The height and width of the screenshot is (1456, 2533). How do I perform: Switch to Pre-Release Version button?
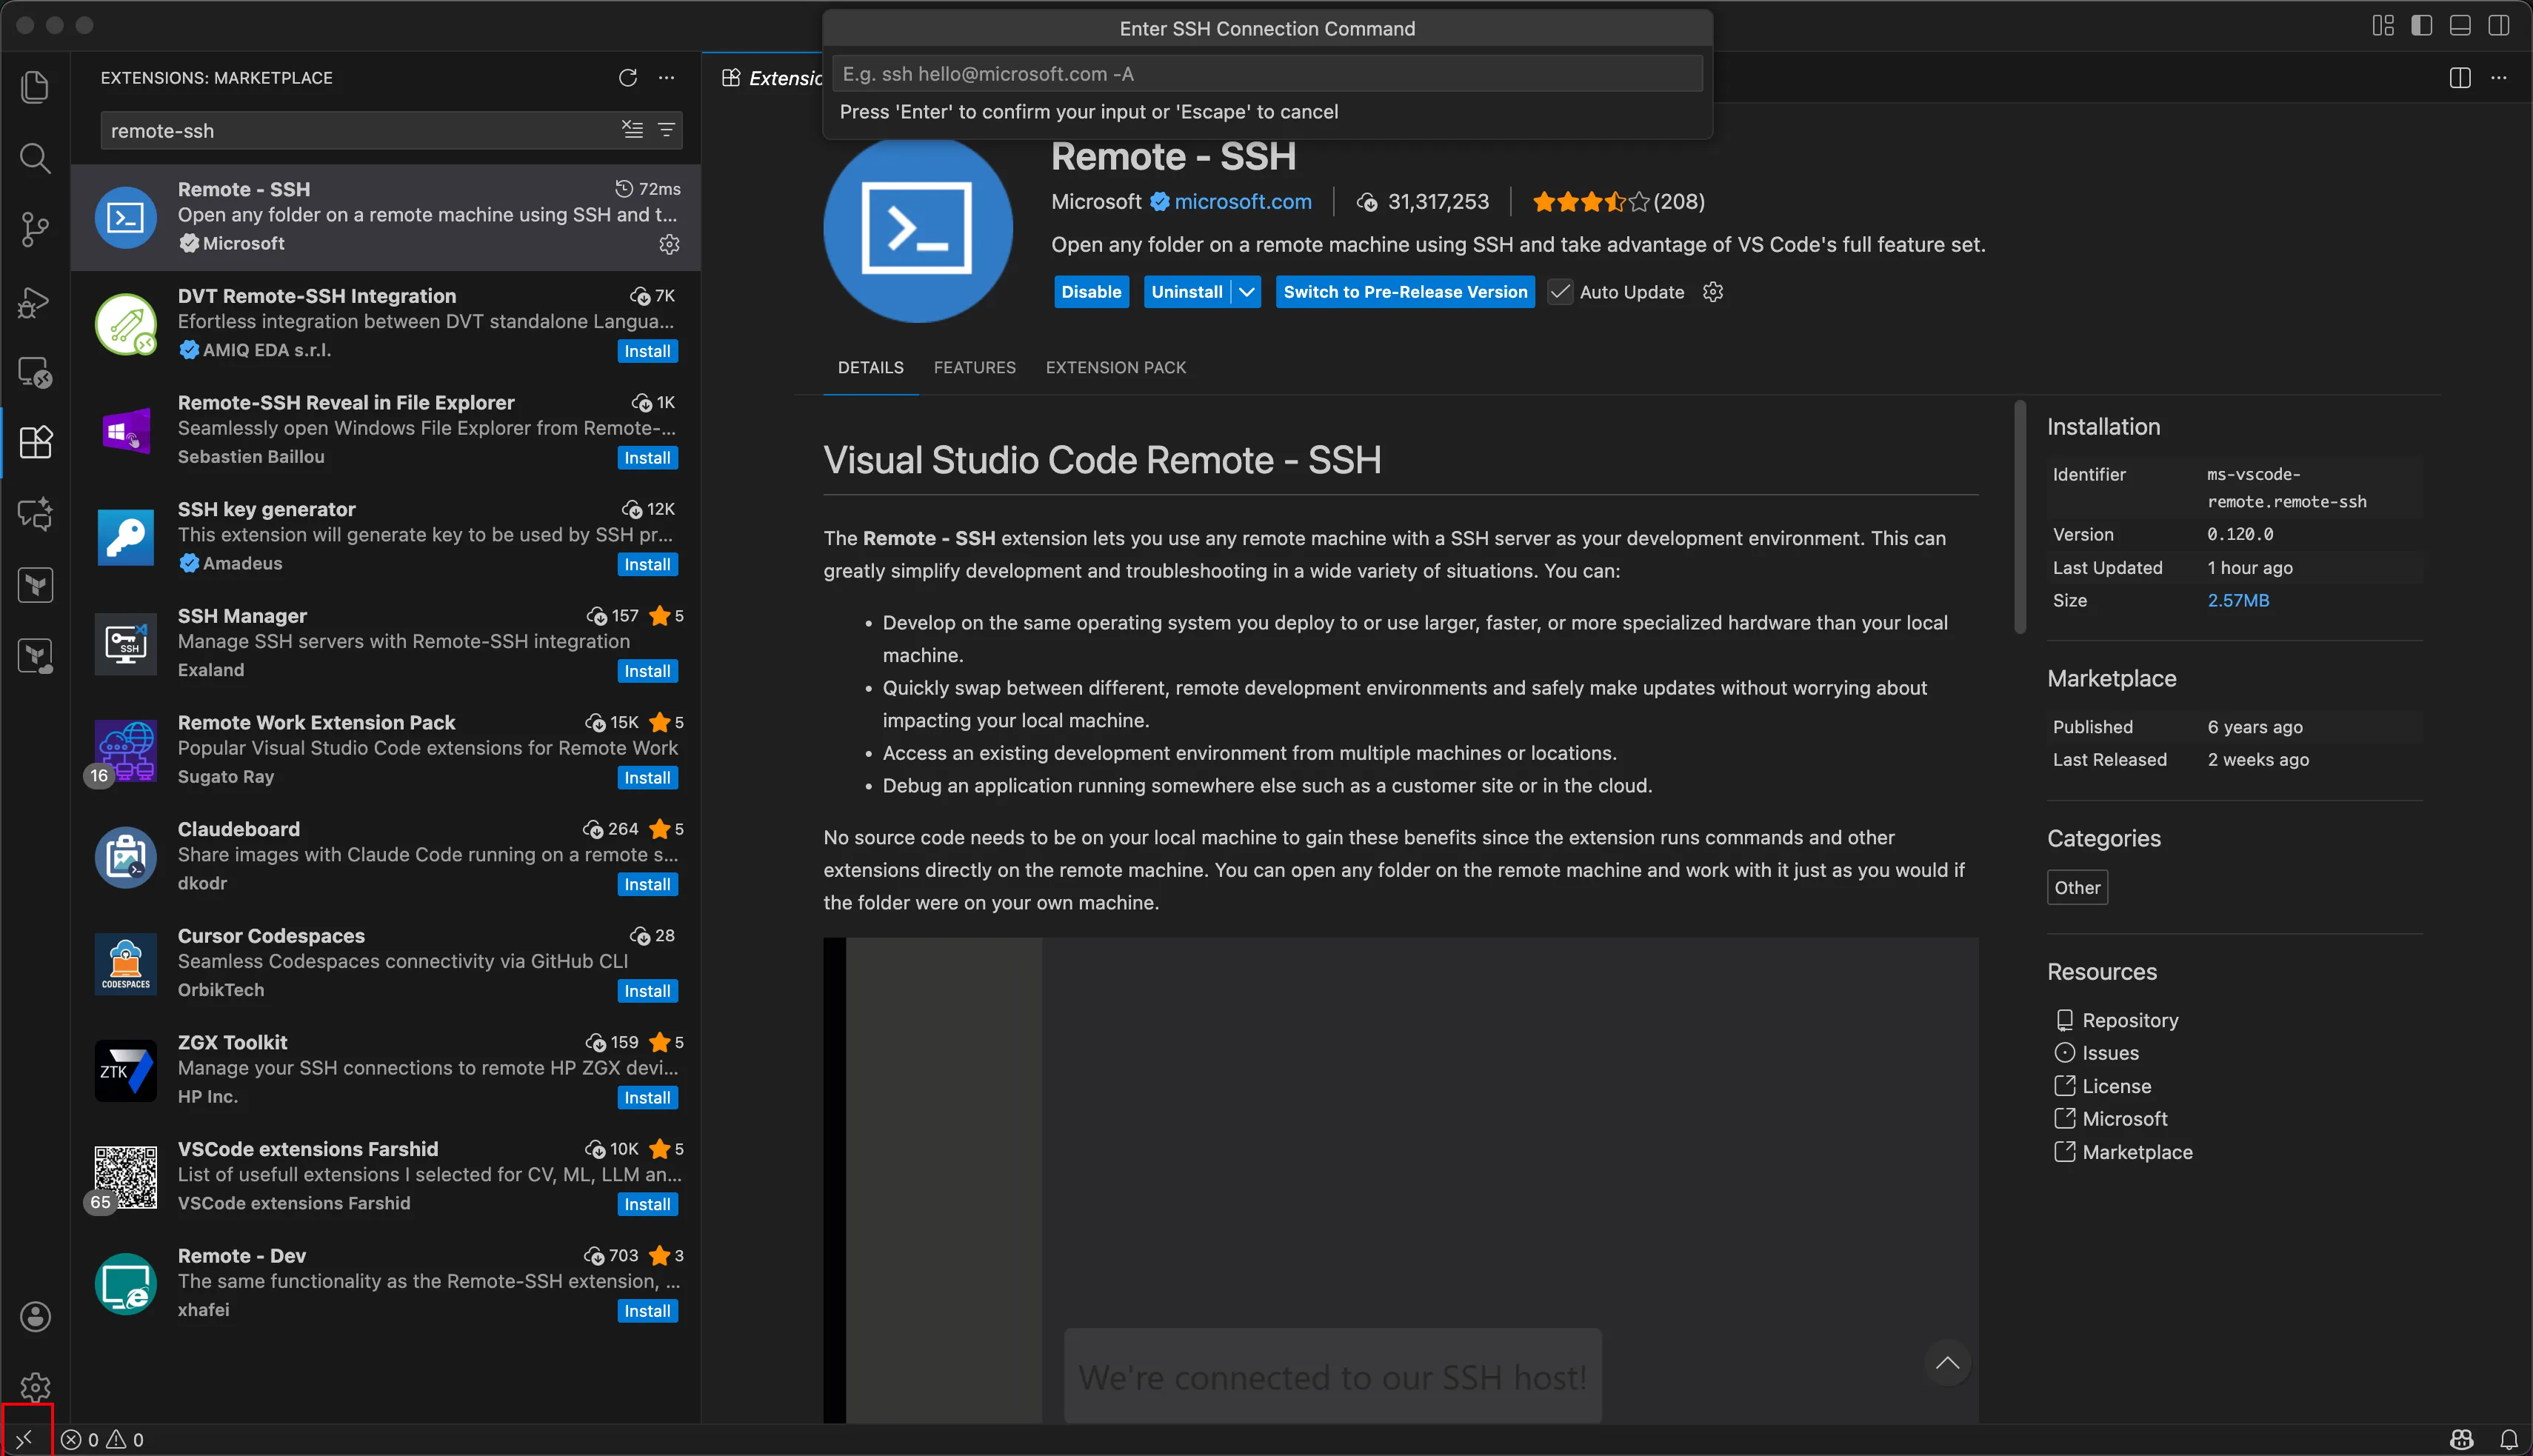pyautogui.click(x=1405, y=292)
